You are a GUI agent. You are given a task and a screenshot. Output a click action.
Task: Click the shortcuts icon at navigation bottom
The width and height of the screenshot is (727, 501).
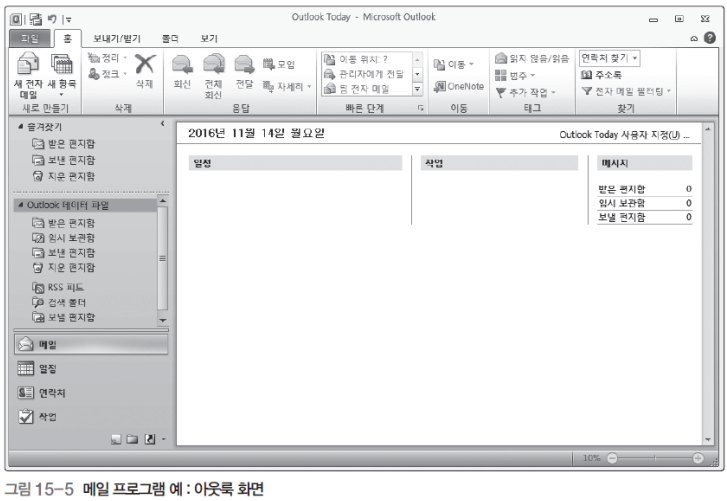(150, 439)
